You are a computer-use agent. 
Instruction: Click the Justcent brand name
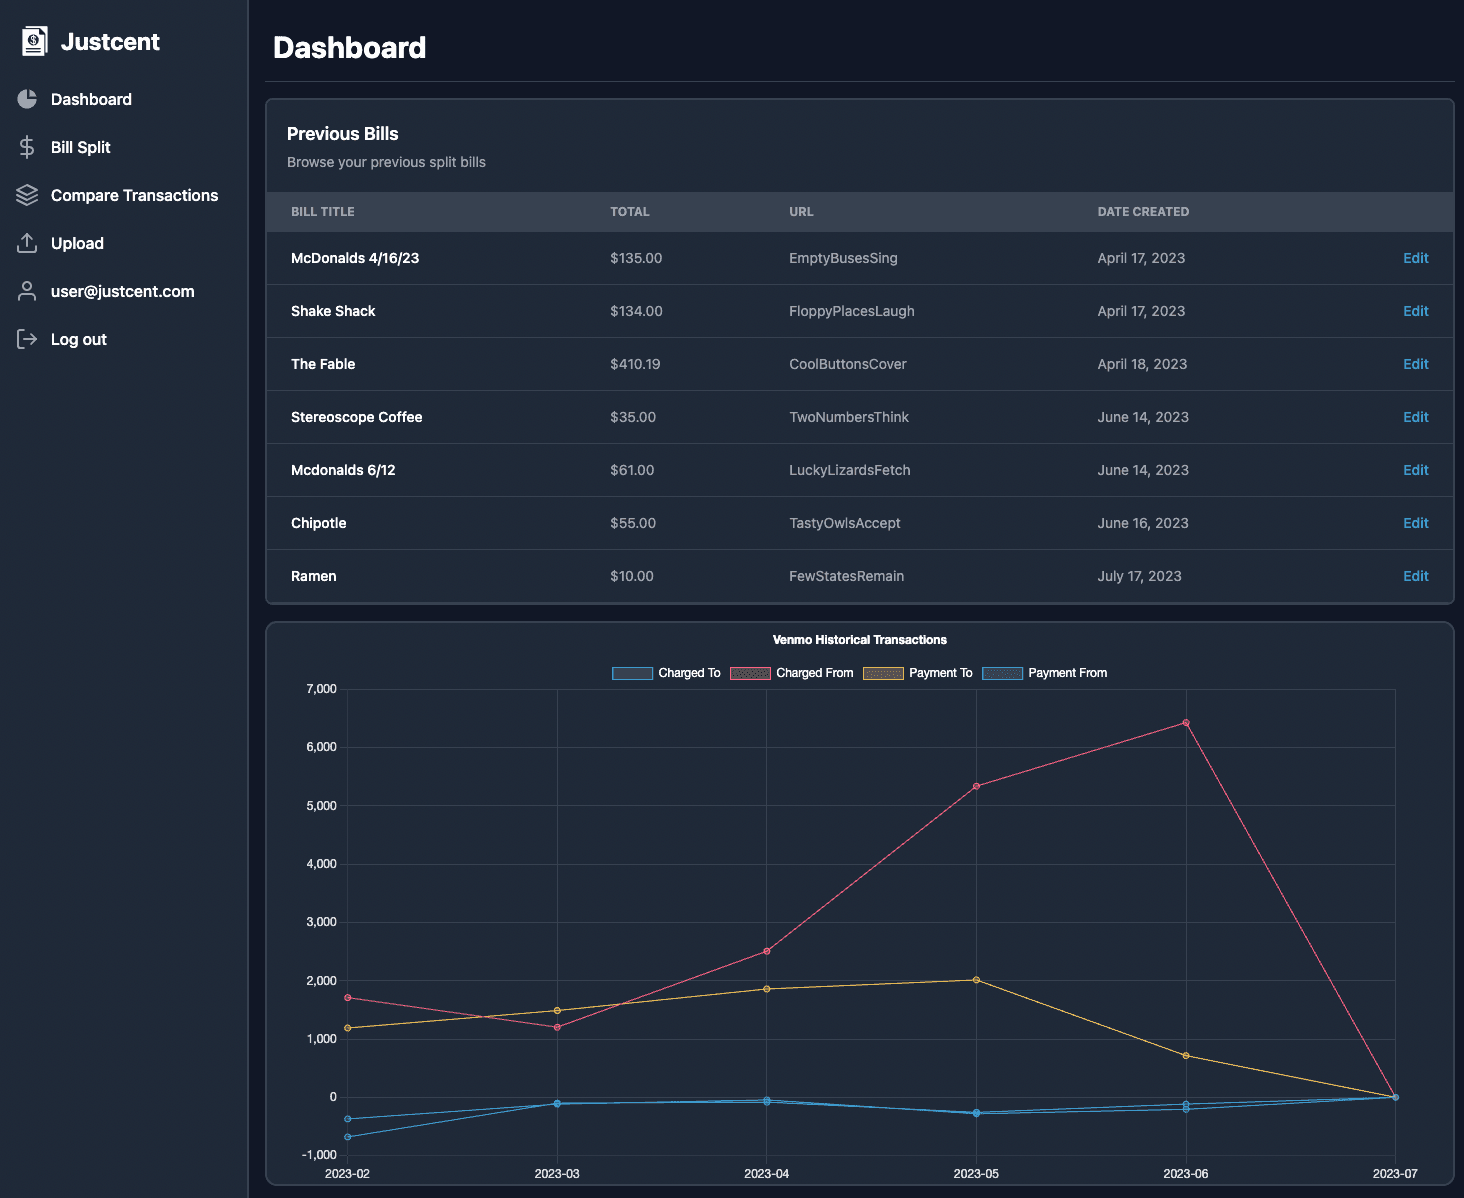click(x=110, y=42)
